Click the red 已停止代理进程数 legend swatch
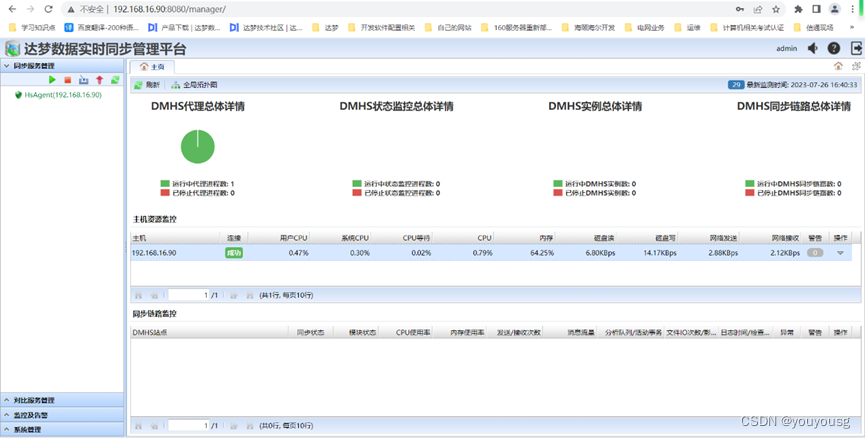865x438 pixels. 165,193
